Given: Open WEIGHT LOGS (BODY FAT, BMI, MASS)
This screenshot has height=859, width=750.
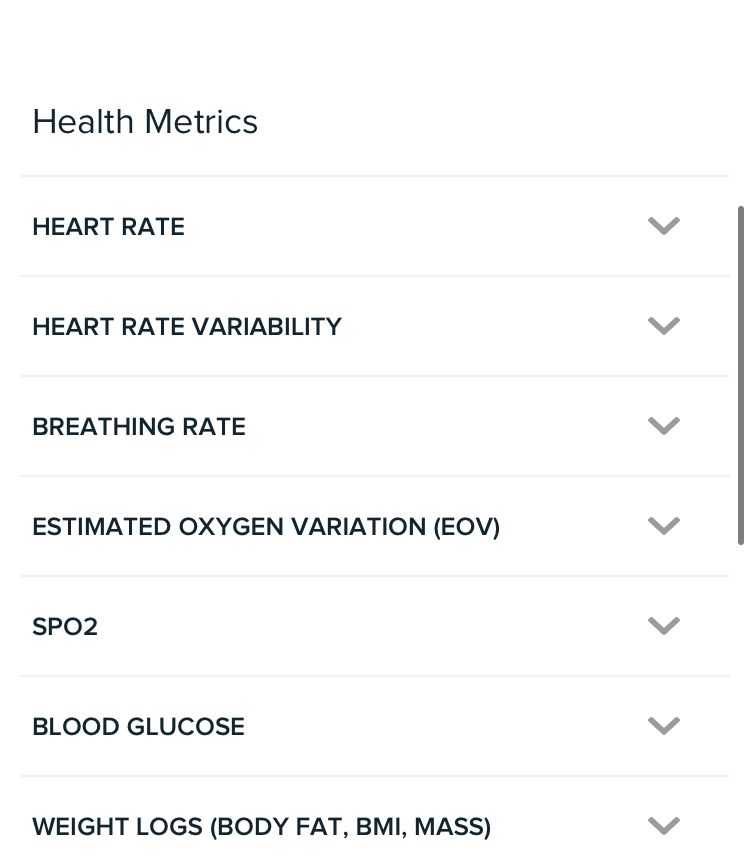Looking at the screenshot, I should click(x=262, y=827).
